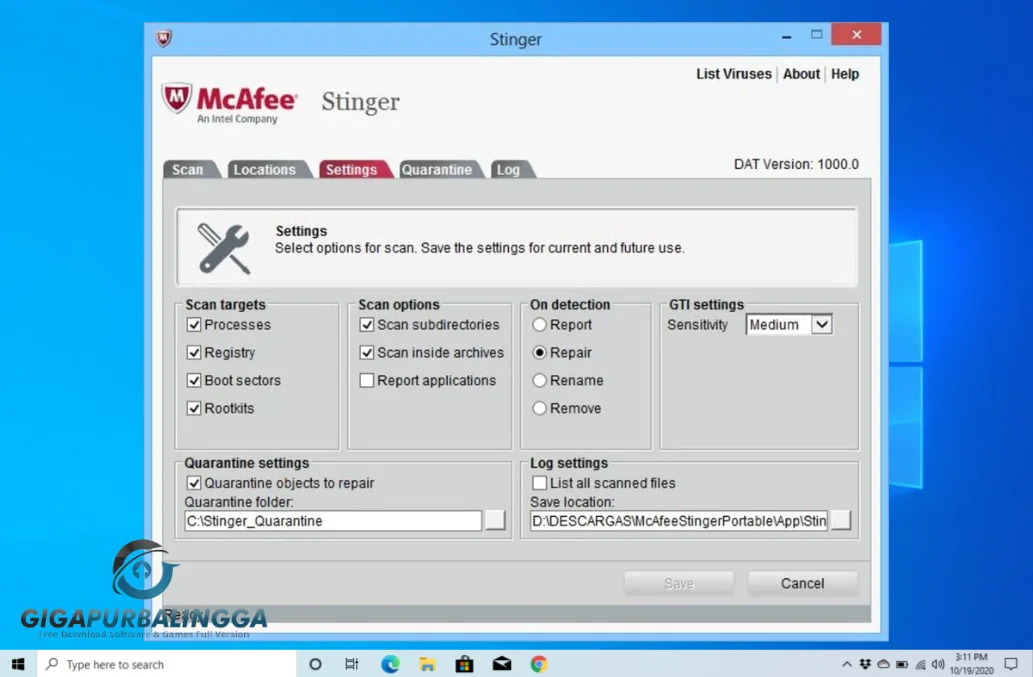Select the Settings tab

(x=352, y=169)
